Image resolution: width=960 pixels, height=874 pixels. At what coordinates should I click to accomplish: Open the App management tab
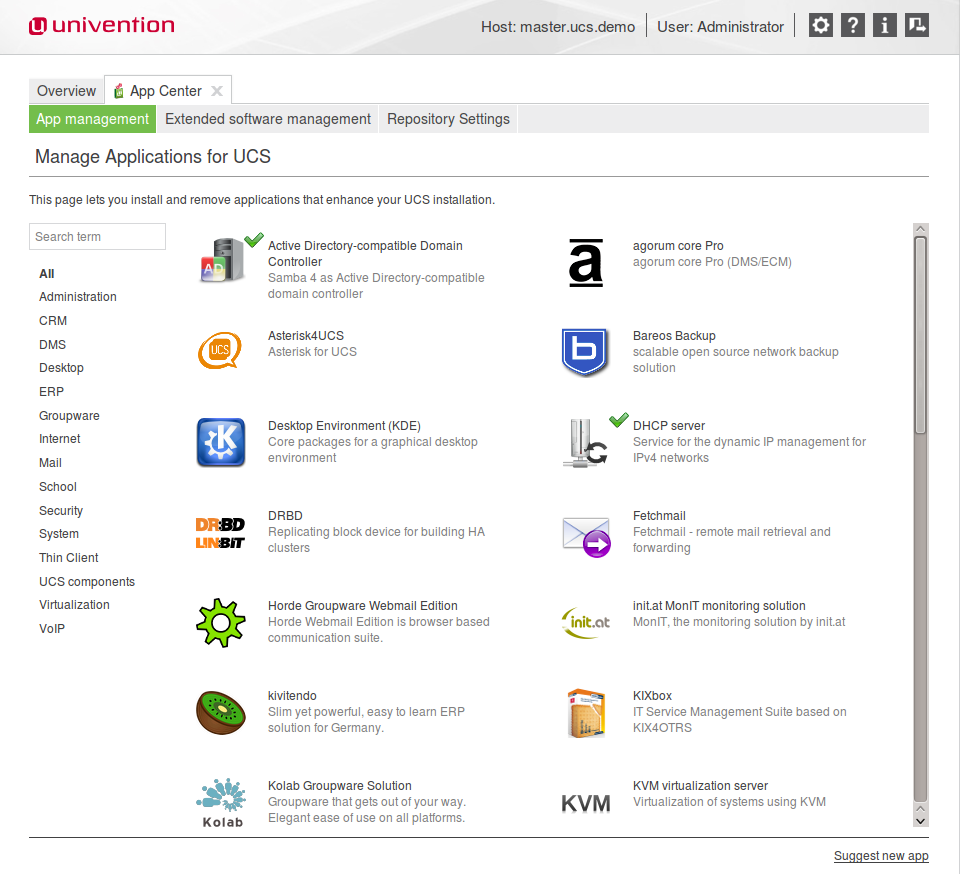pyautogui.click(x=92, y=119)
